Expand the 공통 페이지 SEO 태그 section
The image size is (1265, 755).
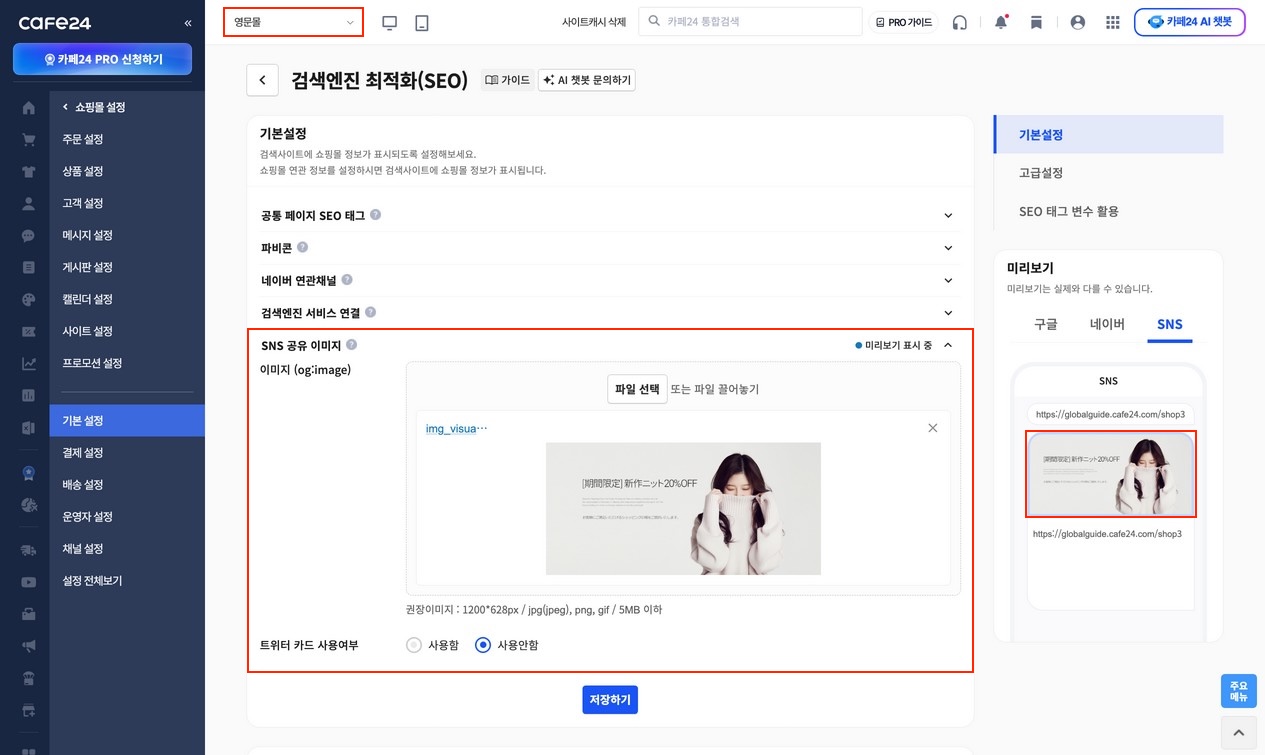948,215
